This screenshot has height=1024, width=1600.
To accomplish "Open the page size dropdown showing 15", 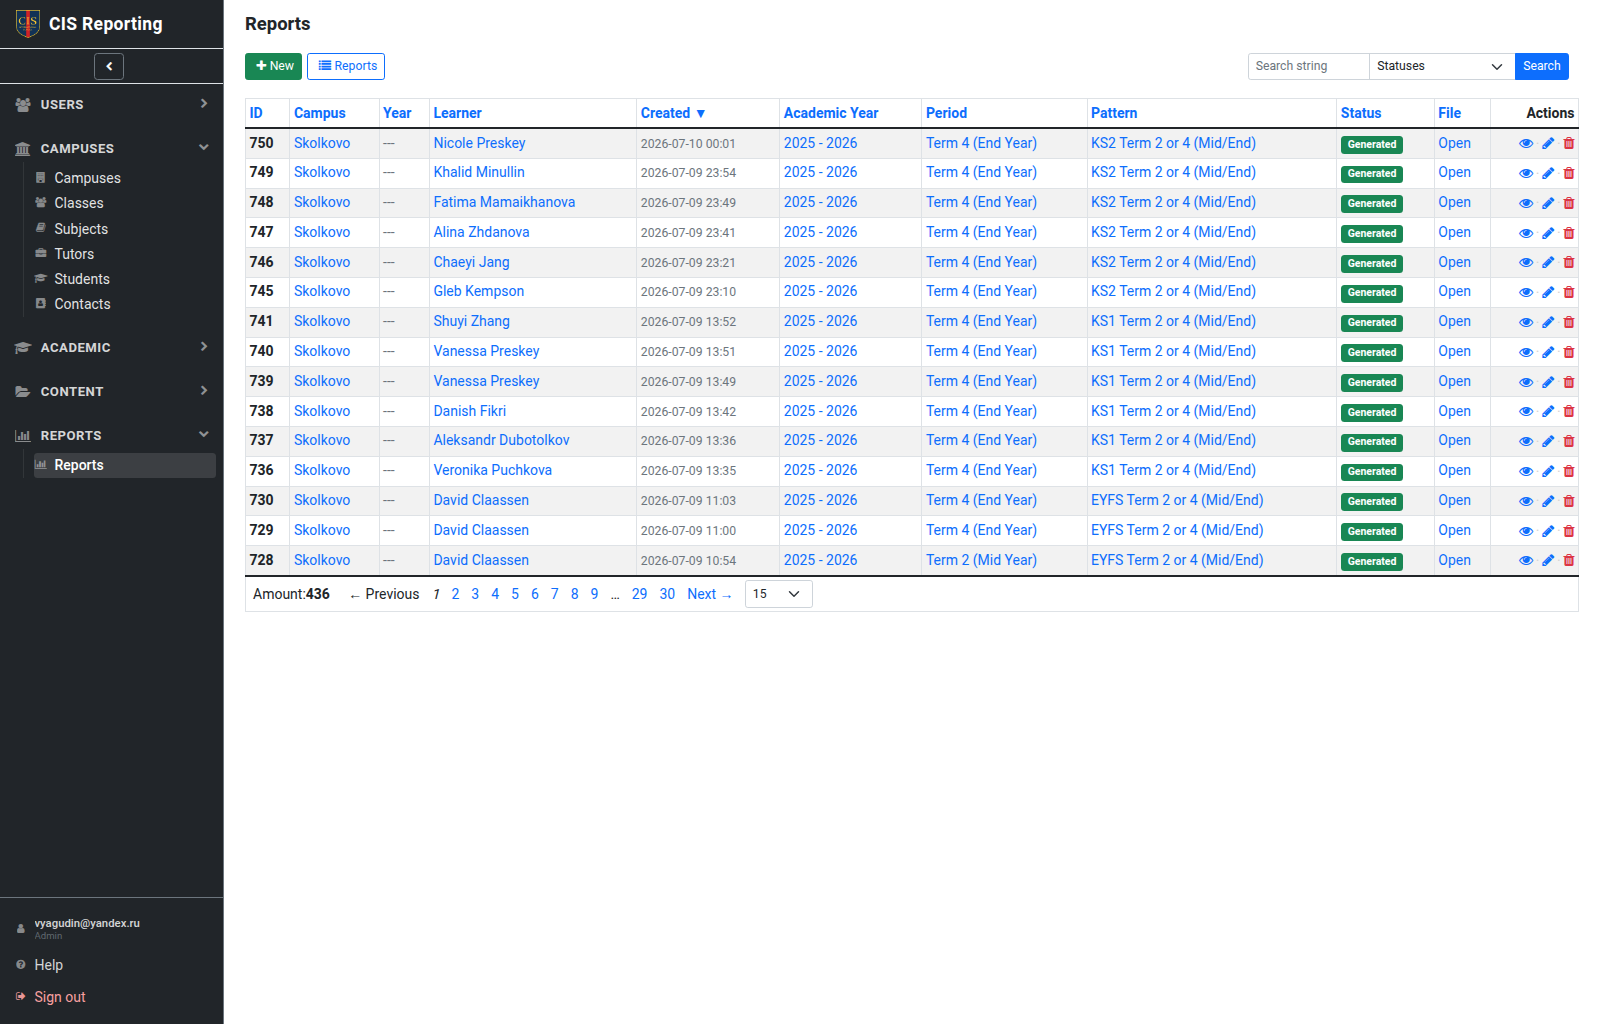I will coord(778,594).
